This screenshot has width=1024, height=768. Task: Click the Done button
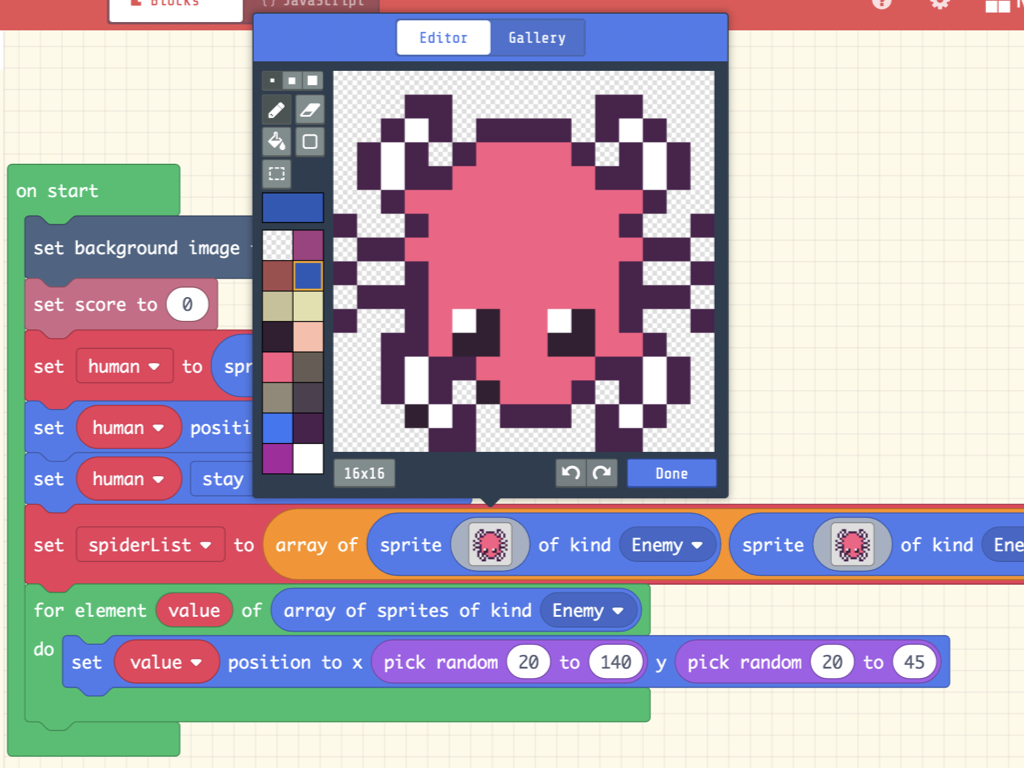[x=671, y=473]
